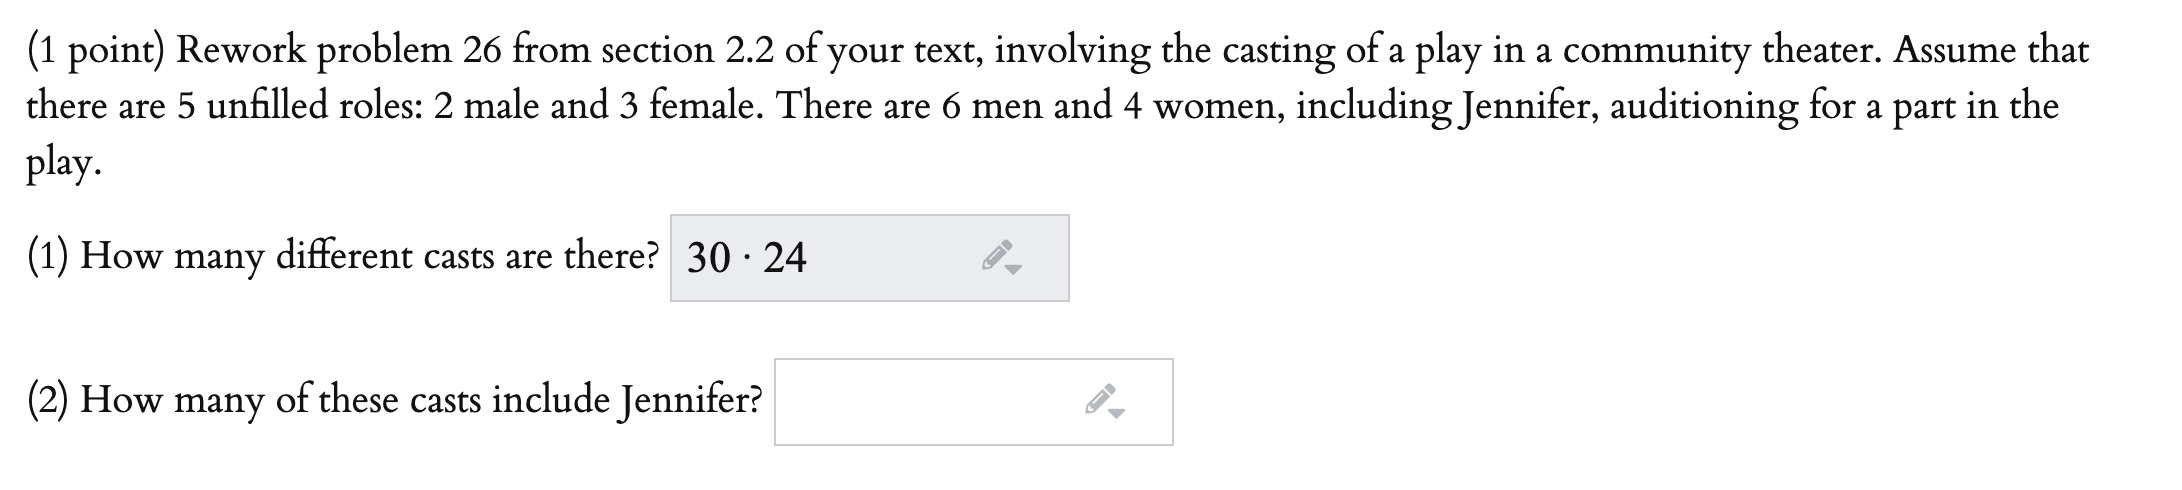The image size is (2182, 490).
Task: Select the empty Jennifer casts answer box
Action: (x=973, y=402)
